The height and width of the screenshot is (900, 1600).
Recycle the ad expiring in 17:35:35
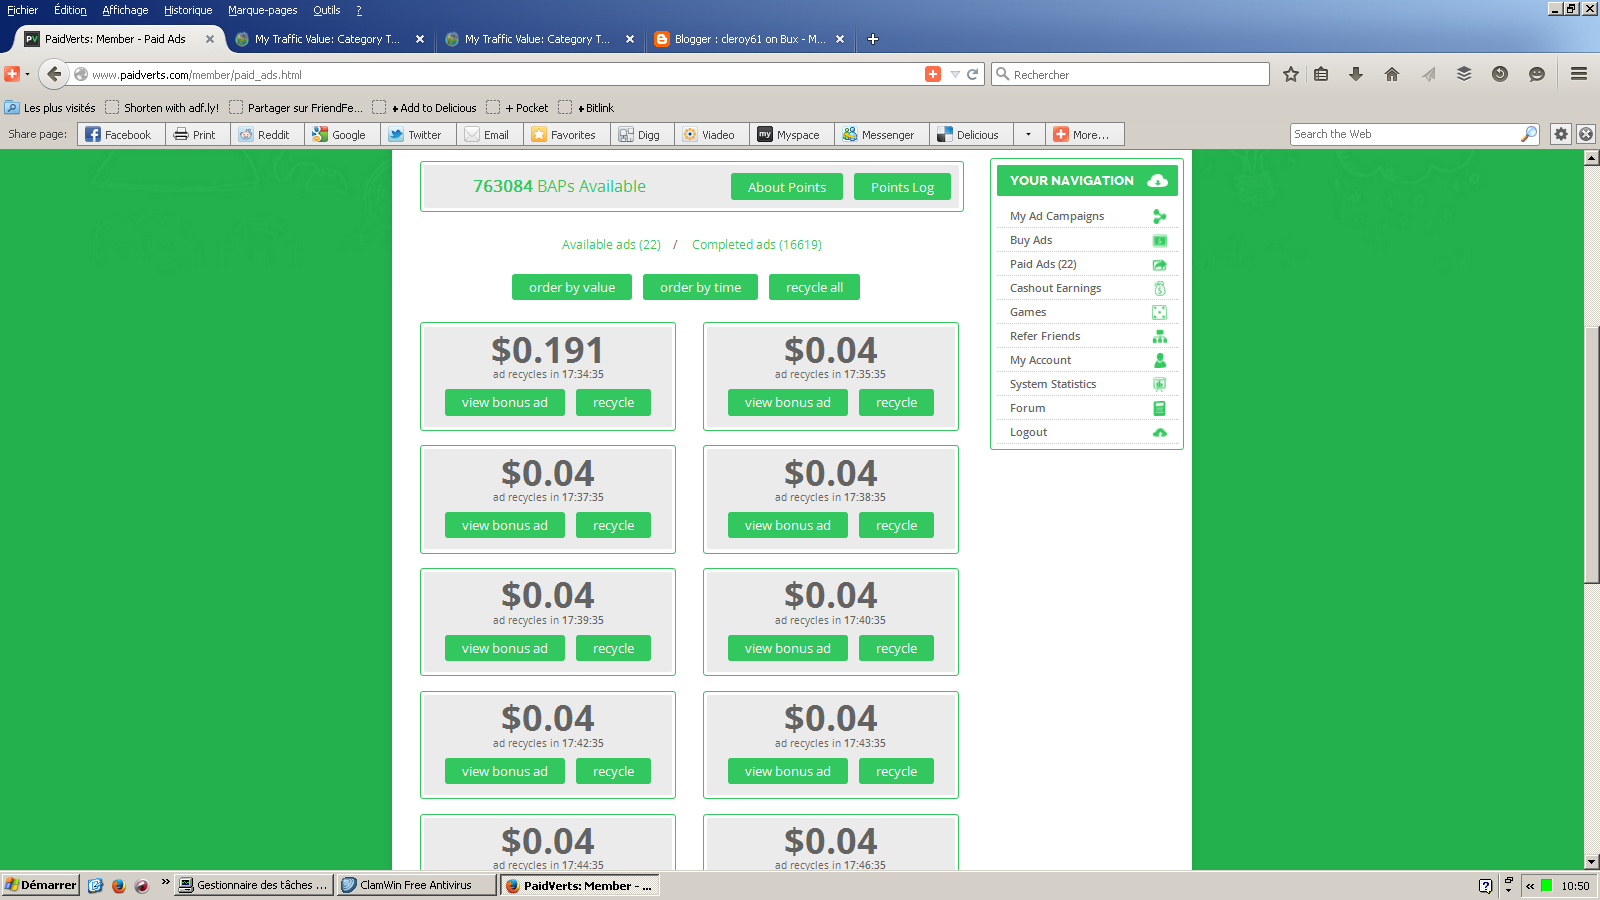(x=896, y=402)
